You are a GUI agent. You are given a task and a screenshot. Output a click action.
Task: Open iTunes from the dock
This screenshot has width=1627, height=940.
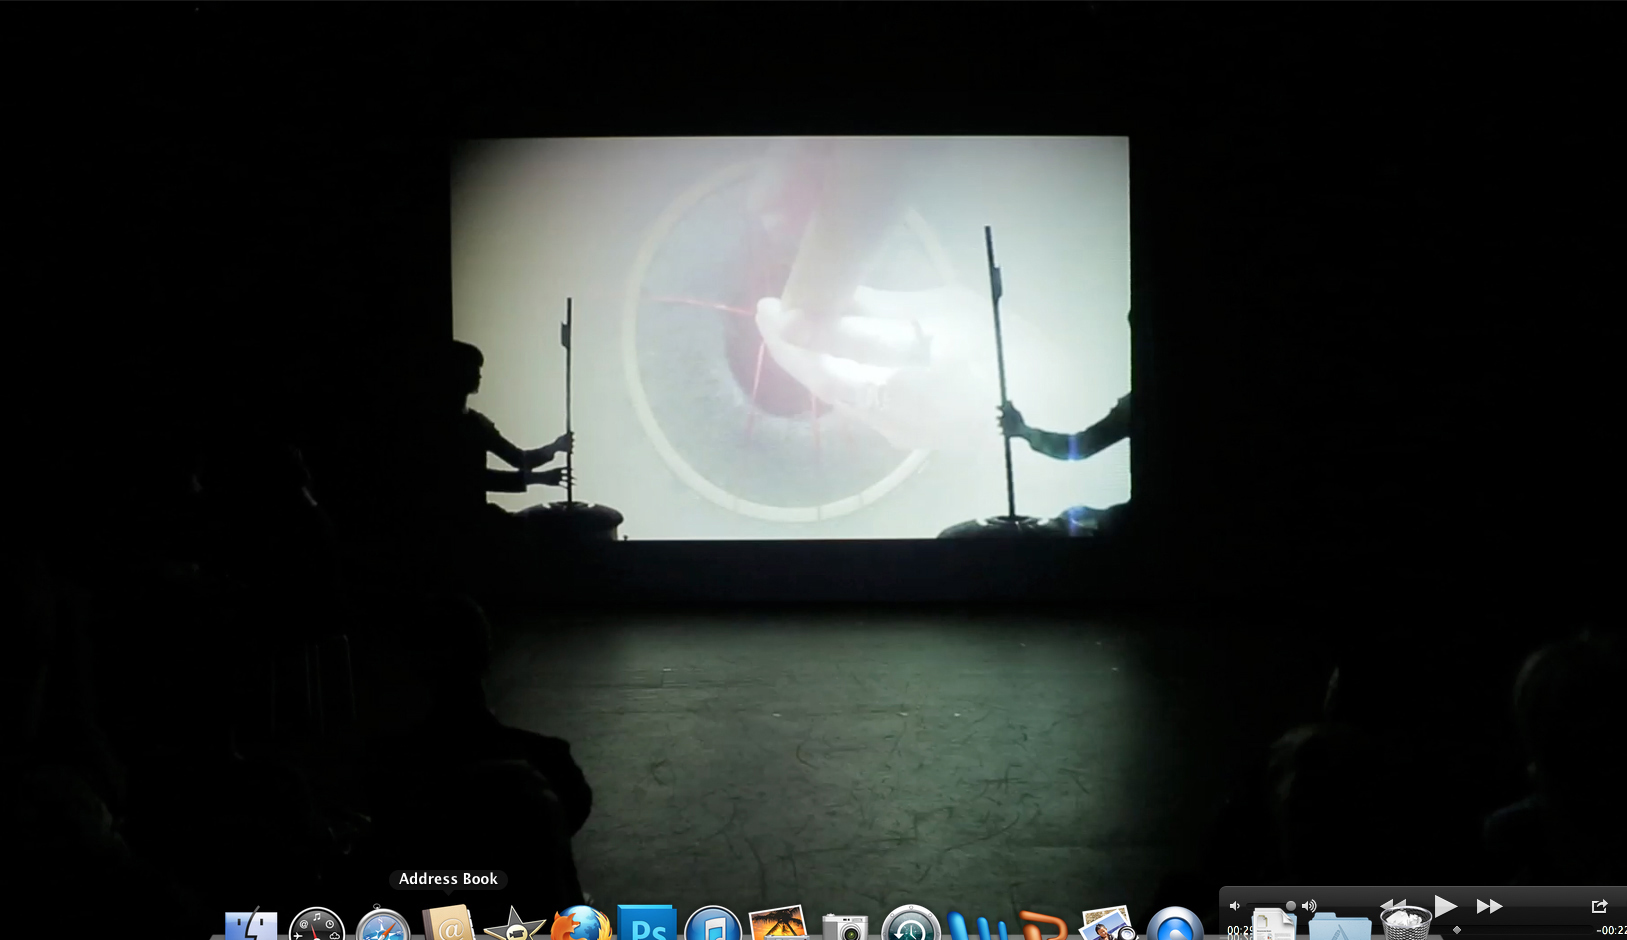(x=713, y=925)
